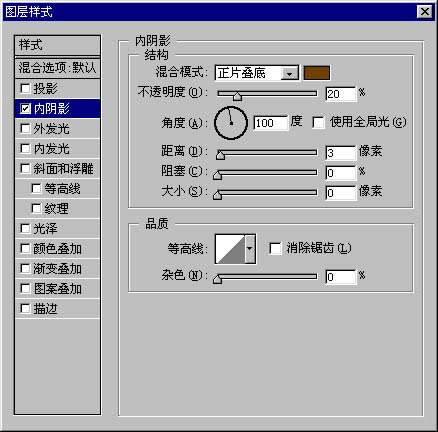
Task: Uncheck the 内阴影 checkbox
Action: [25, 109]
